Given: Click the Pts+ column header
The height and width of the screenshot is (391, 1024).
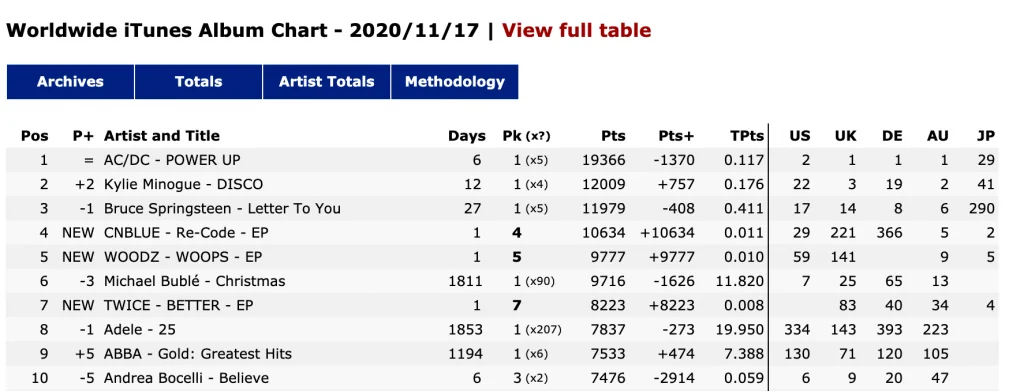Looking at the screenshot, I should (676, 136).
